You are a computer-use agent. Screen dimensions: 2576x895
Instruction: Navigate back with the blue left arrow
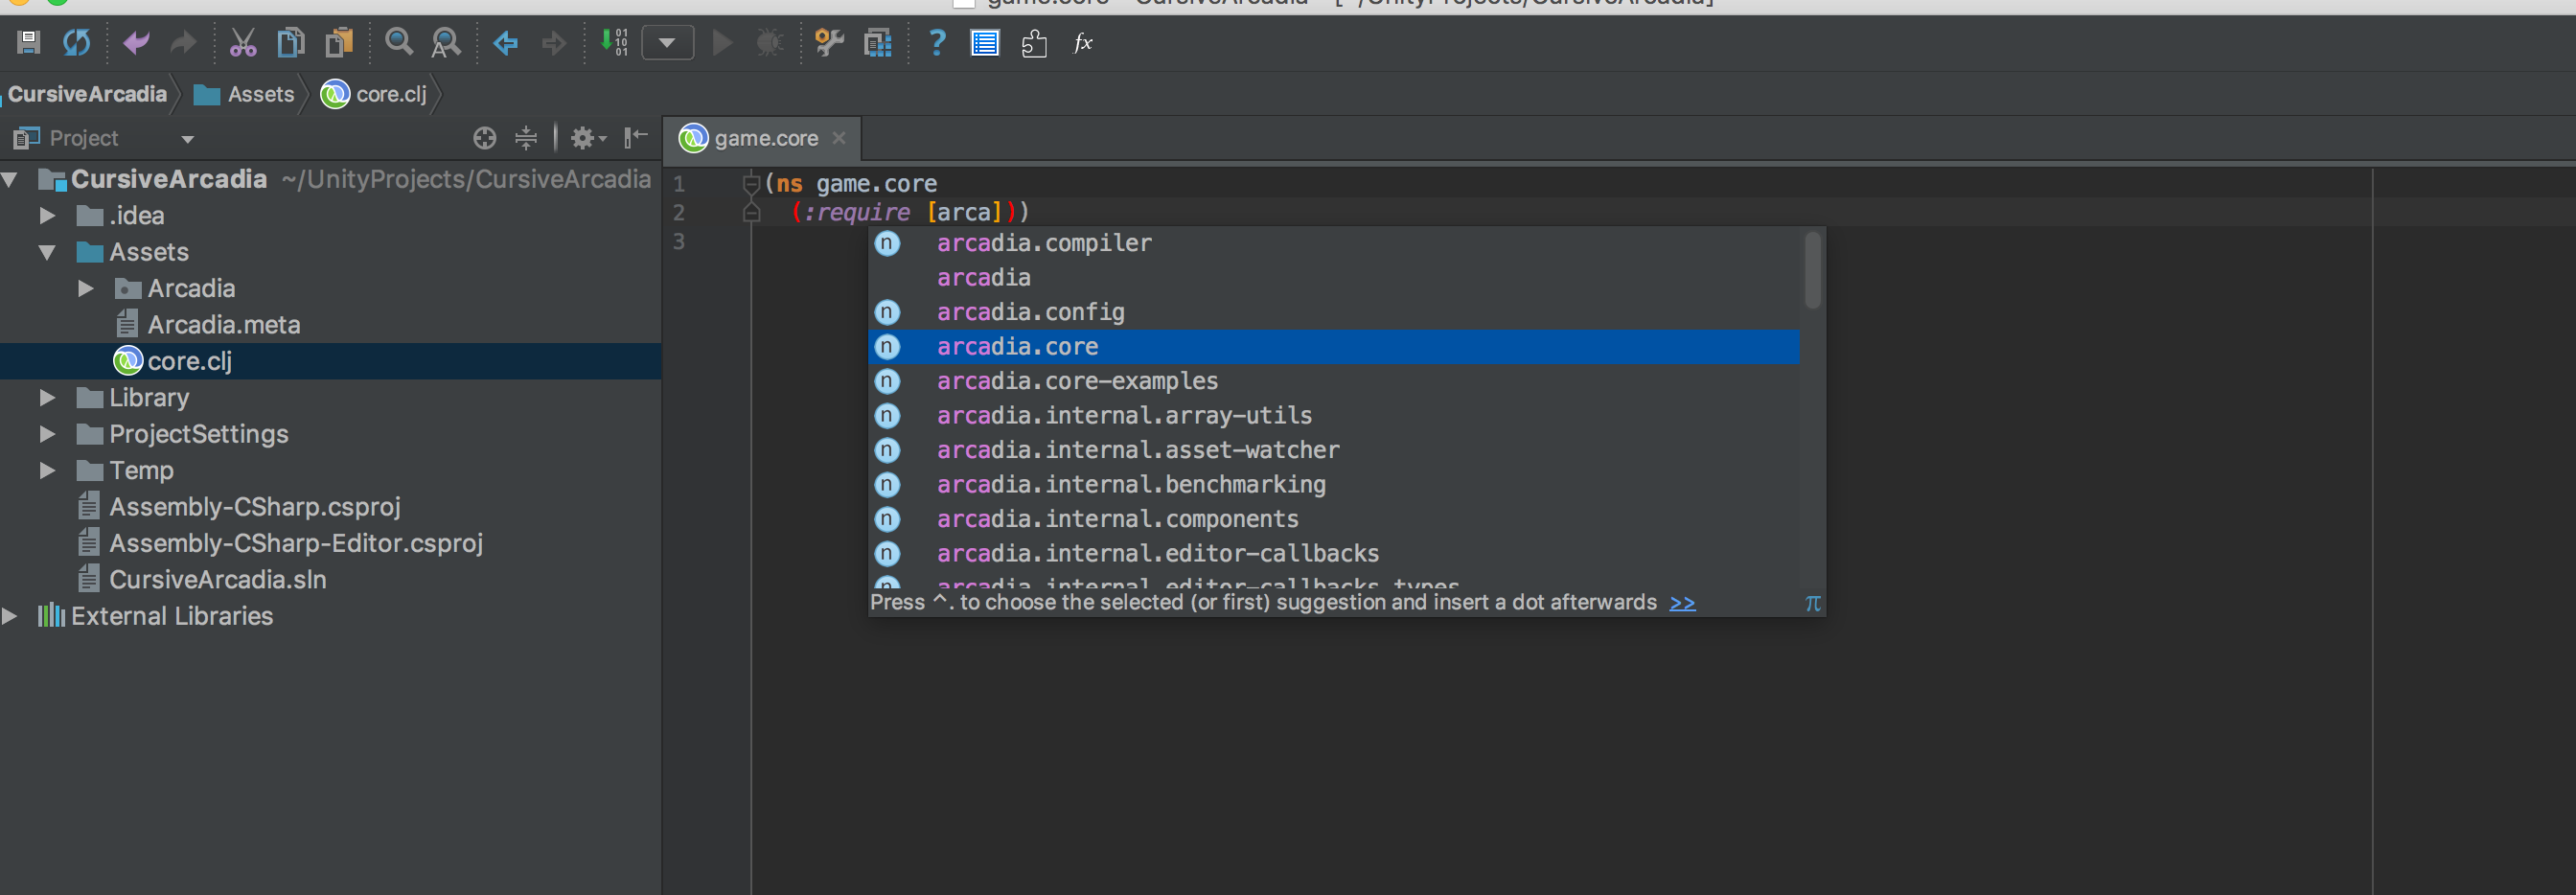click(506, 43)
